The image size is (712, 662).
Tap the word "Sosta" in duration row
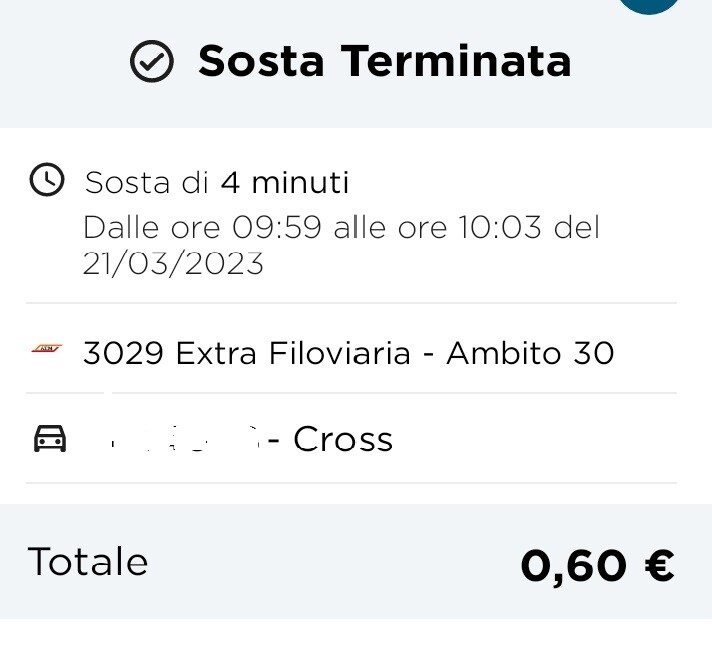(127, 183)
